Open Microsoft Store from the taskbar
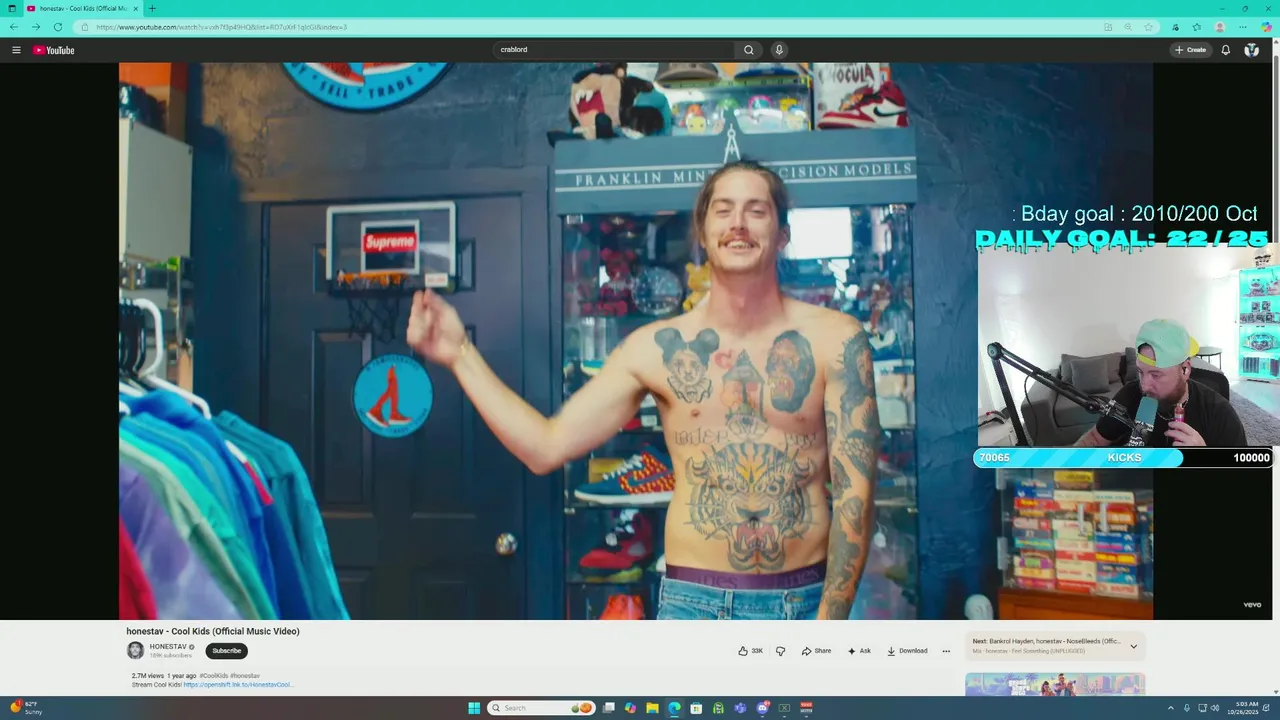The height and width of the screenshot is (720, 1280). point(696,708)
